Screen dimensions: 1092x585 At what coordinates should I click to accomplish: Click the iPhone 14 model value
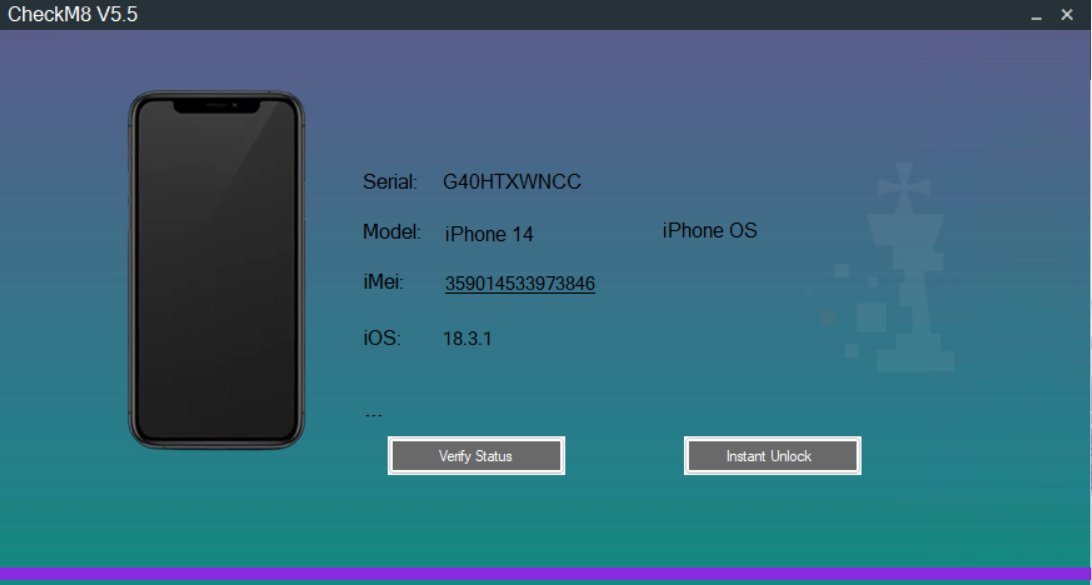(x=489, y=235)
